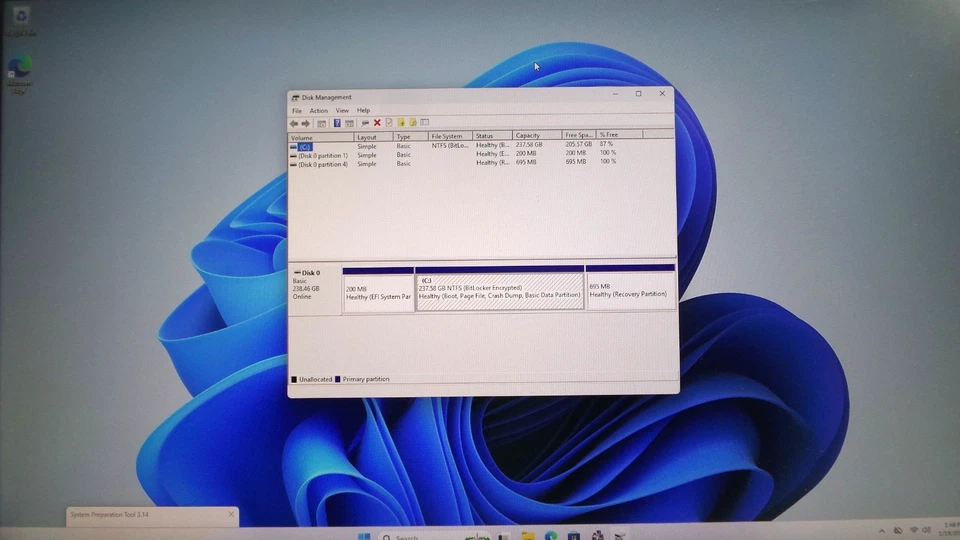Sort by the Capacity column header
Image resolution: width=960 pixels, height=540 pixels.
coord(537,135)
